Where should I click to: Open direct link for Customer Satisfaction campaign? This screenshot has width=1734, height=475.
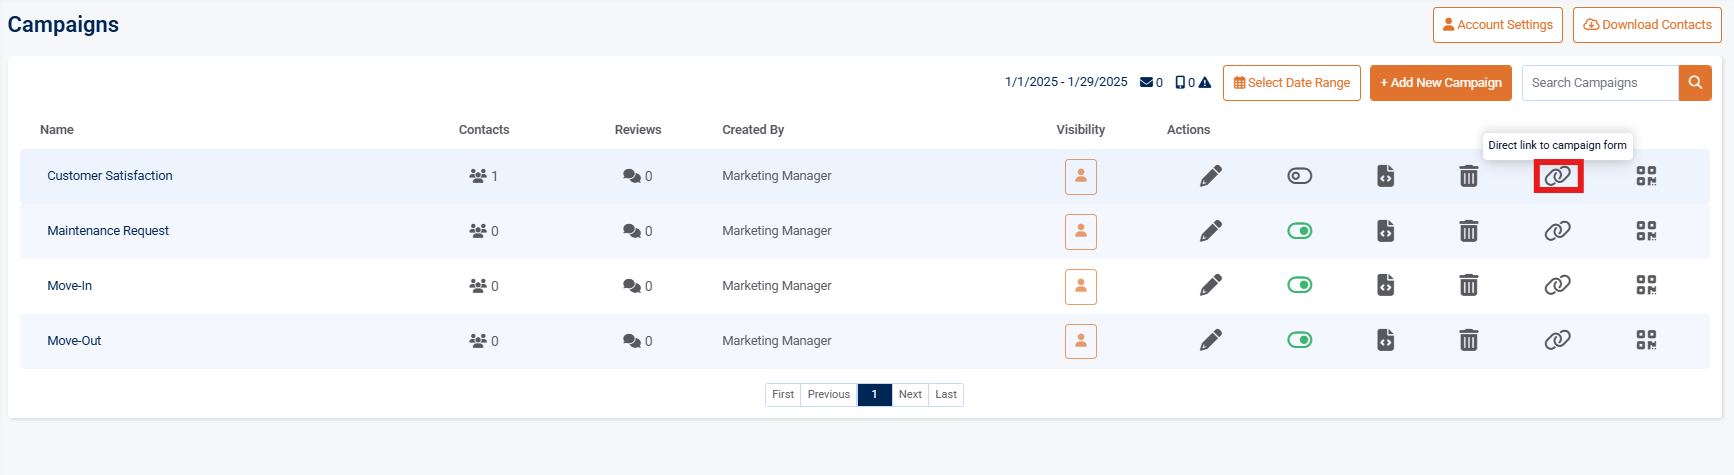pos(1557,176)
